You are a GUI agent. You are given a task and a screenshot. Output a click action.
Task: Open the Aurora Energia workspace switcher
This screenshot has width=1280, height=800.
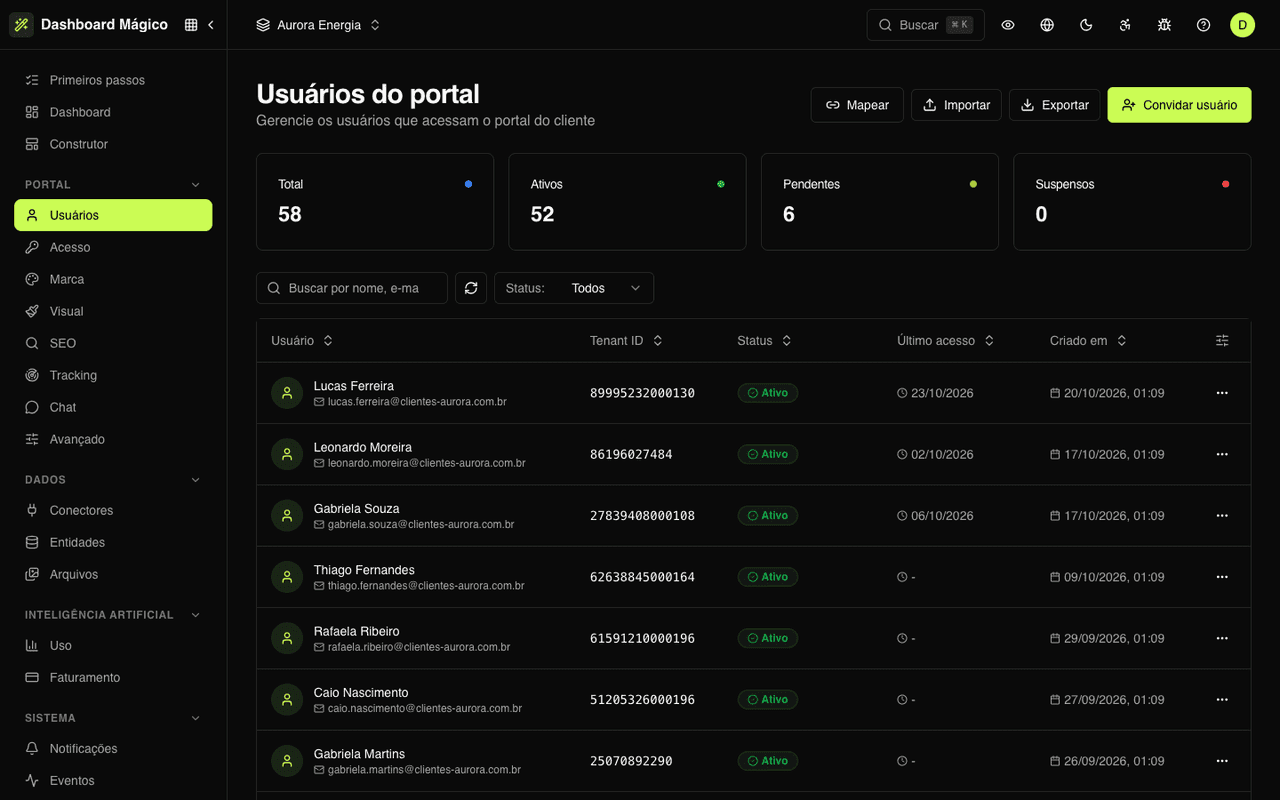click(318, 25)
